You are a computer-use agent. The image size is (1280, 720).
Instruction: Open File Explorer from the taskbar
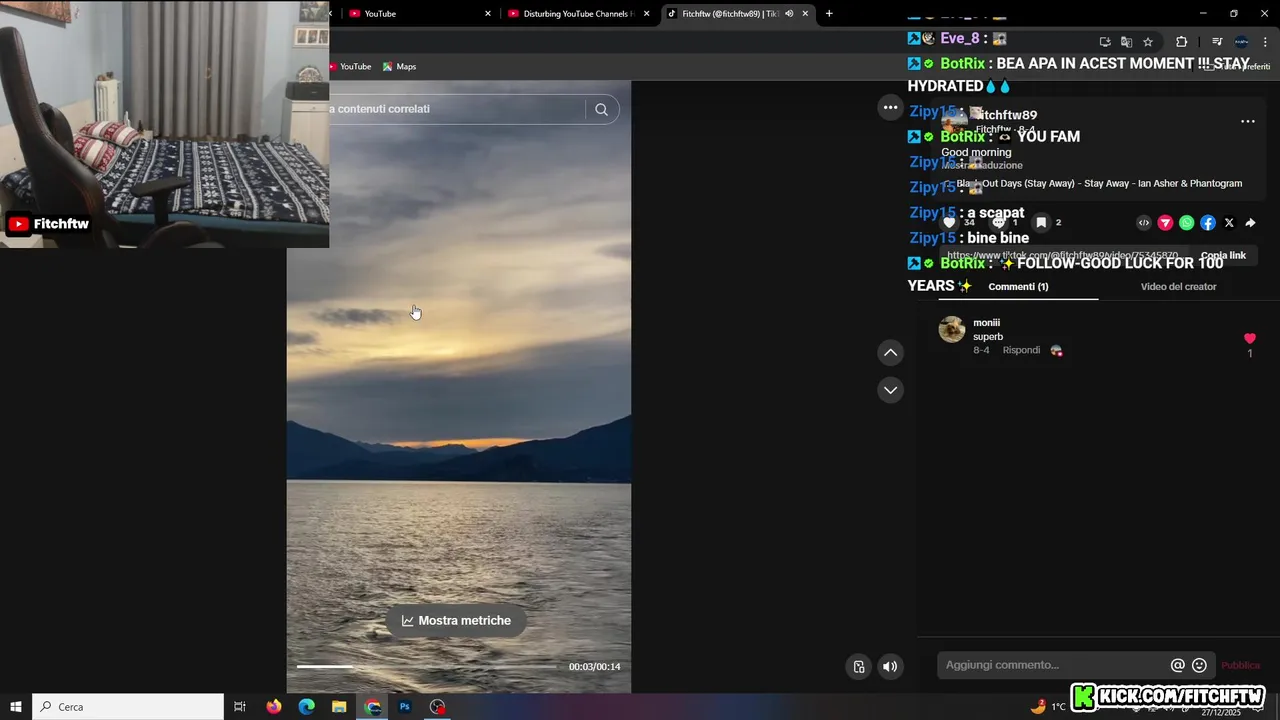click(x=340, y=707)
